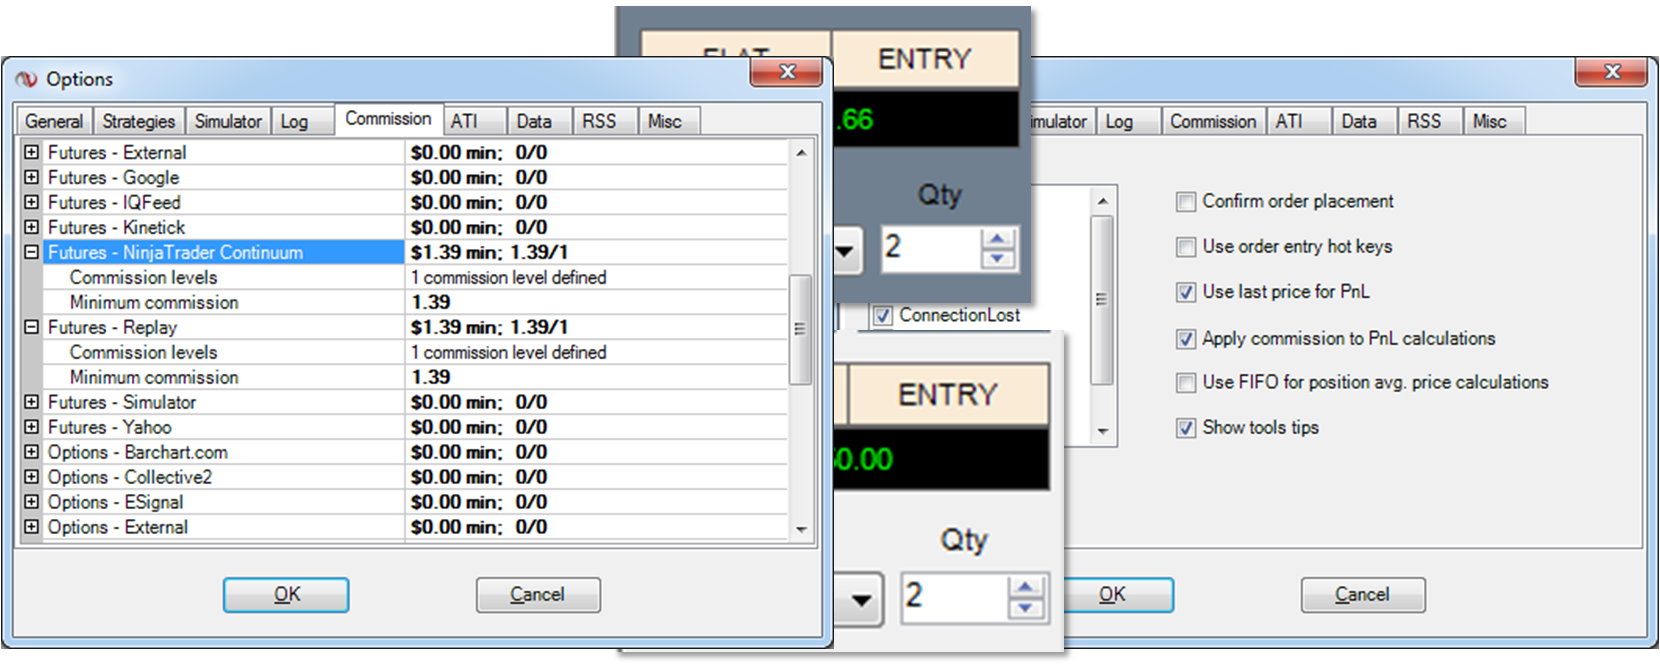This screenshot has width=1660, height=666.
Task: Increase quantity in lower Qty spinner
Action: click(1025, 587)
